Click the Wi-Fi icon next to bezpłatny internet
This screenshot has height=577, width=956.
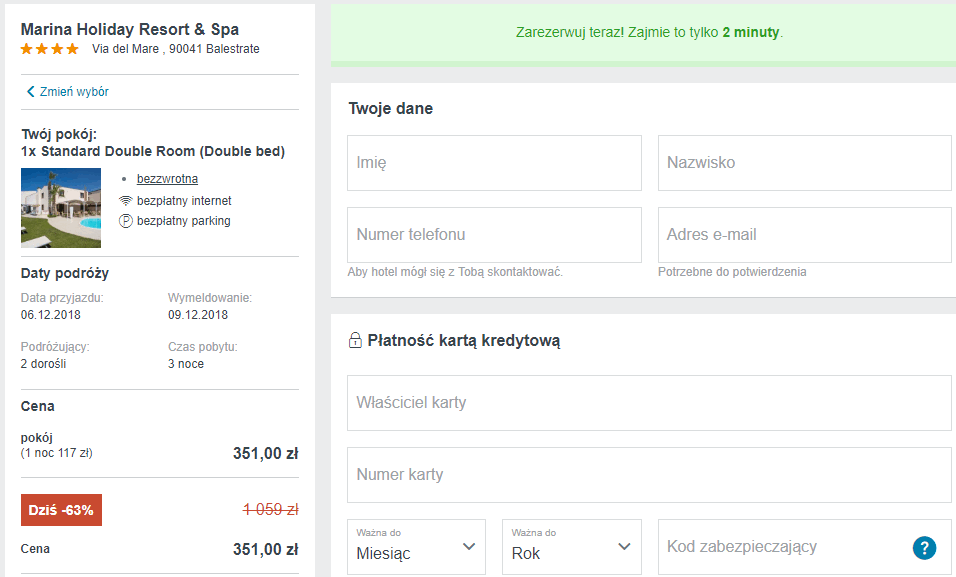tap(126, 201)
